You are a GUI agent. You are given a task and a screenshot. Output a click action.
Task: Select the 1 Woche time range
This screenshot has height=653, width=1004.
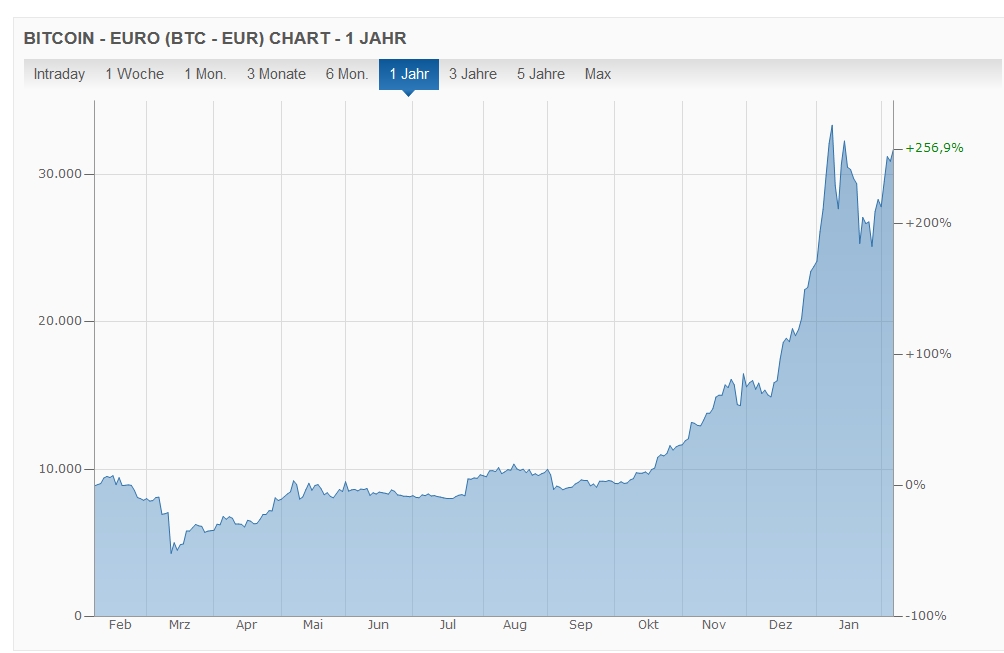pyautogui.click(x=134, y=74)
